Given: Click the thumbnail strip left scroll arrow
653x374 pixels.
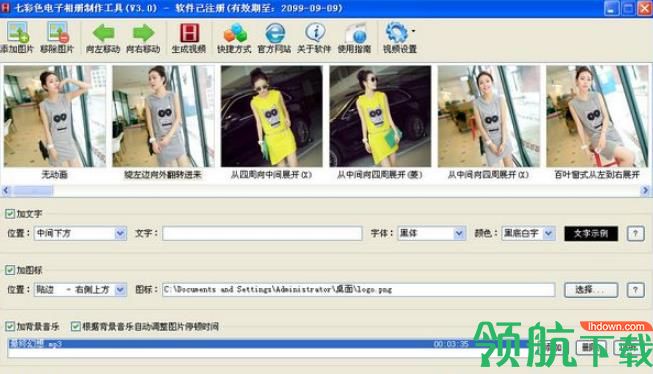Looking at the screenshot, I should point(6,191).
